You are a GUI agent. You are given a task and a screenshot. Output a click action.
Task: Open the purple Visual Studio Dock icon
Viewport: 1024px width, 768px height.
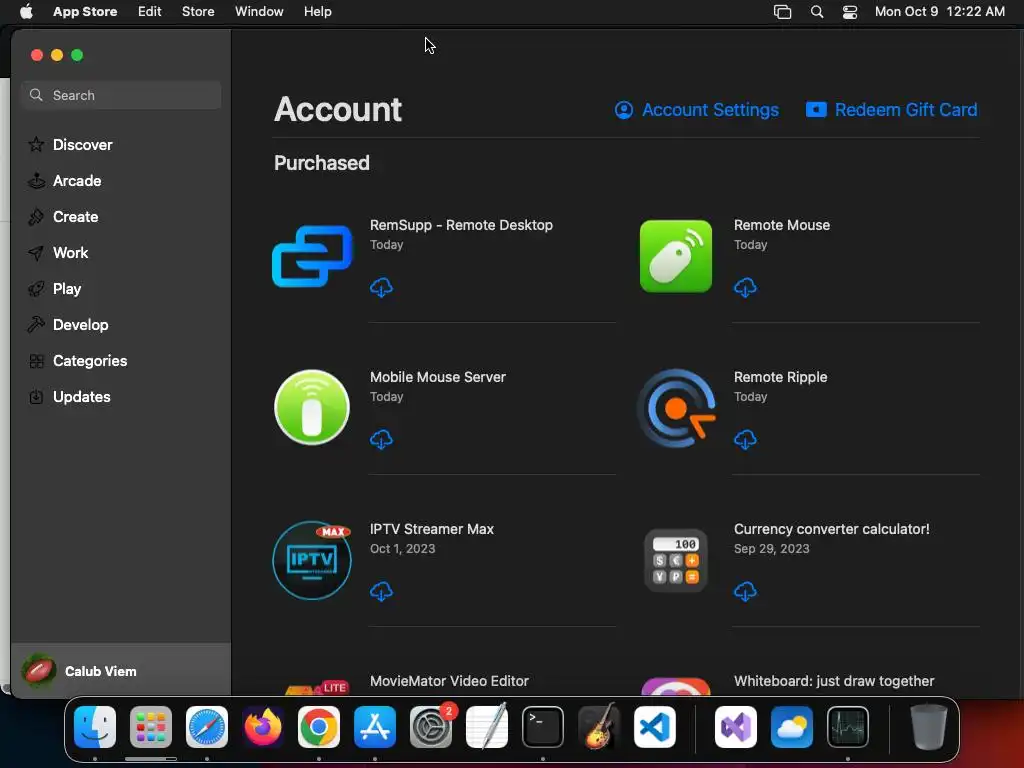click(x=736, y=727)
